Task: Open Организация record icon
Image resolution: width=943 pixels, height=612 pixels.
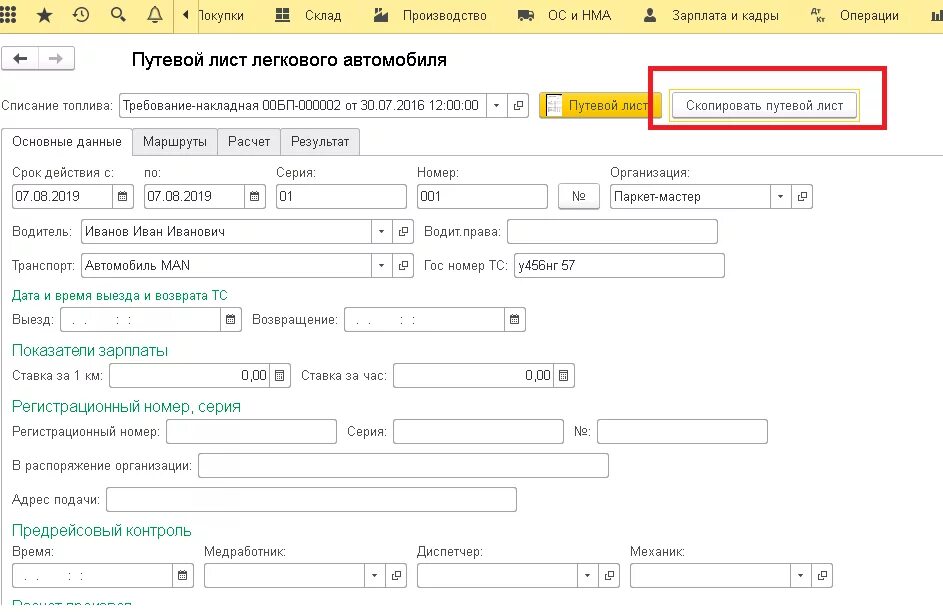Action: [x=802, y=197]
